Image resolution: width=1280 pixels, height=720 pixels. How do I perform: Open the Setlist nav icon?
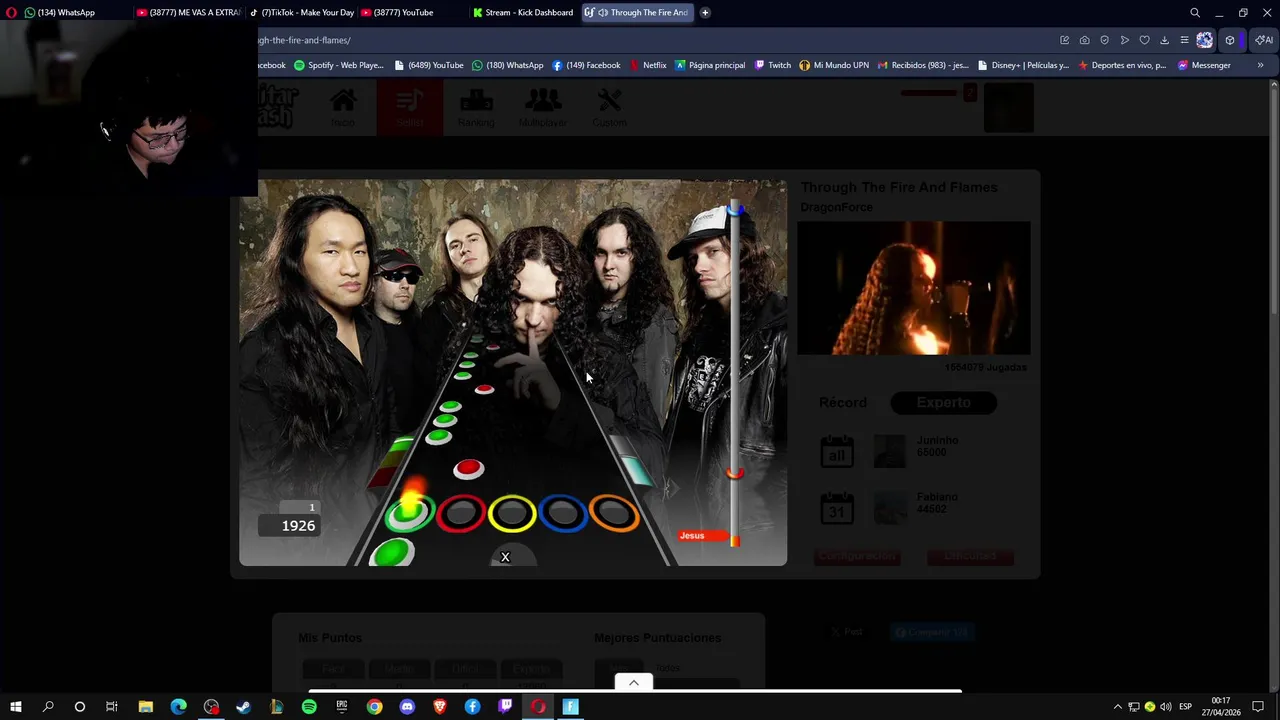[x=409, y=107]
